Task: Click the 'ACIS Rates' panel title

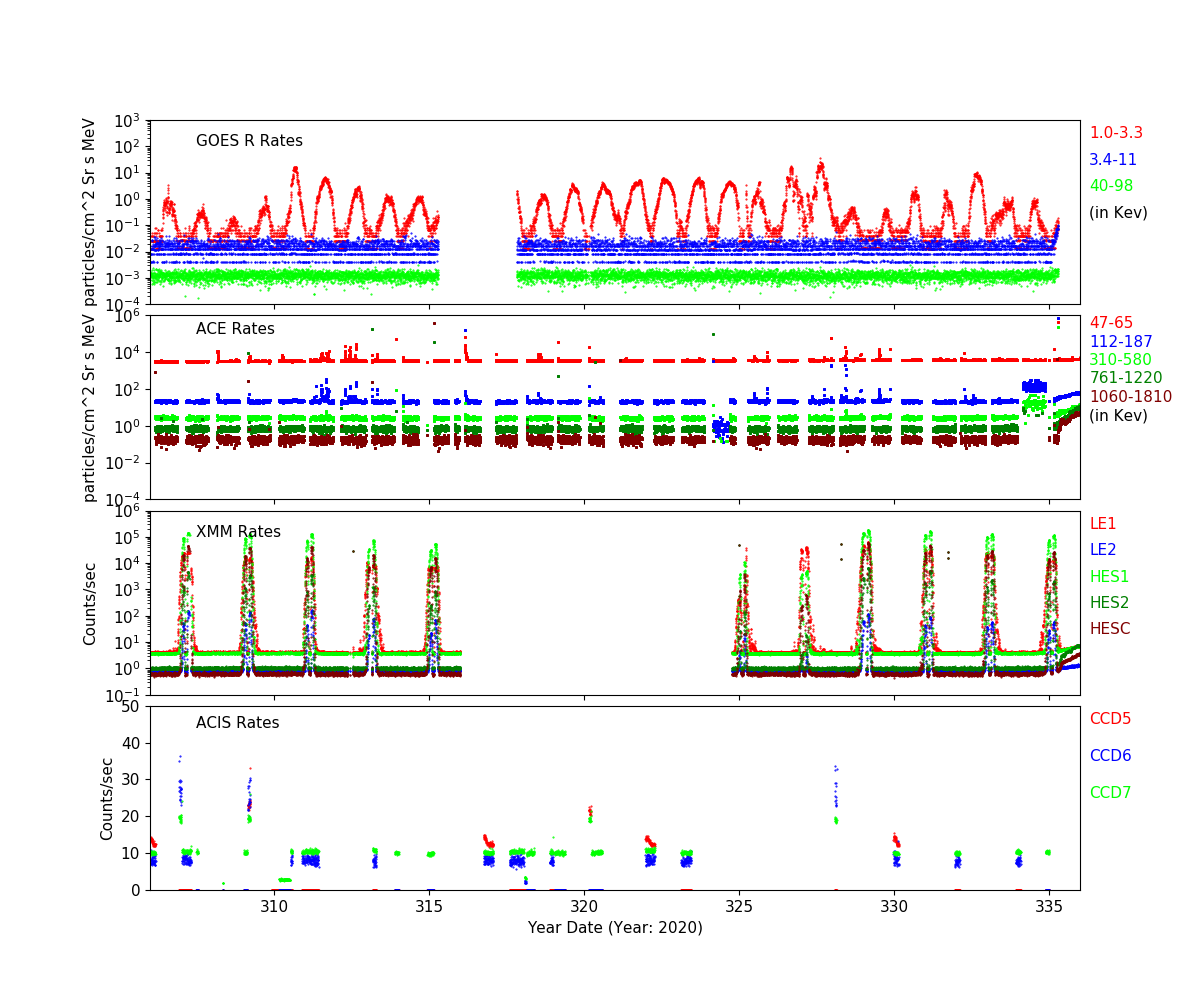Action: (x=237, y=723)
